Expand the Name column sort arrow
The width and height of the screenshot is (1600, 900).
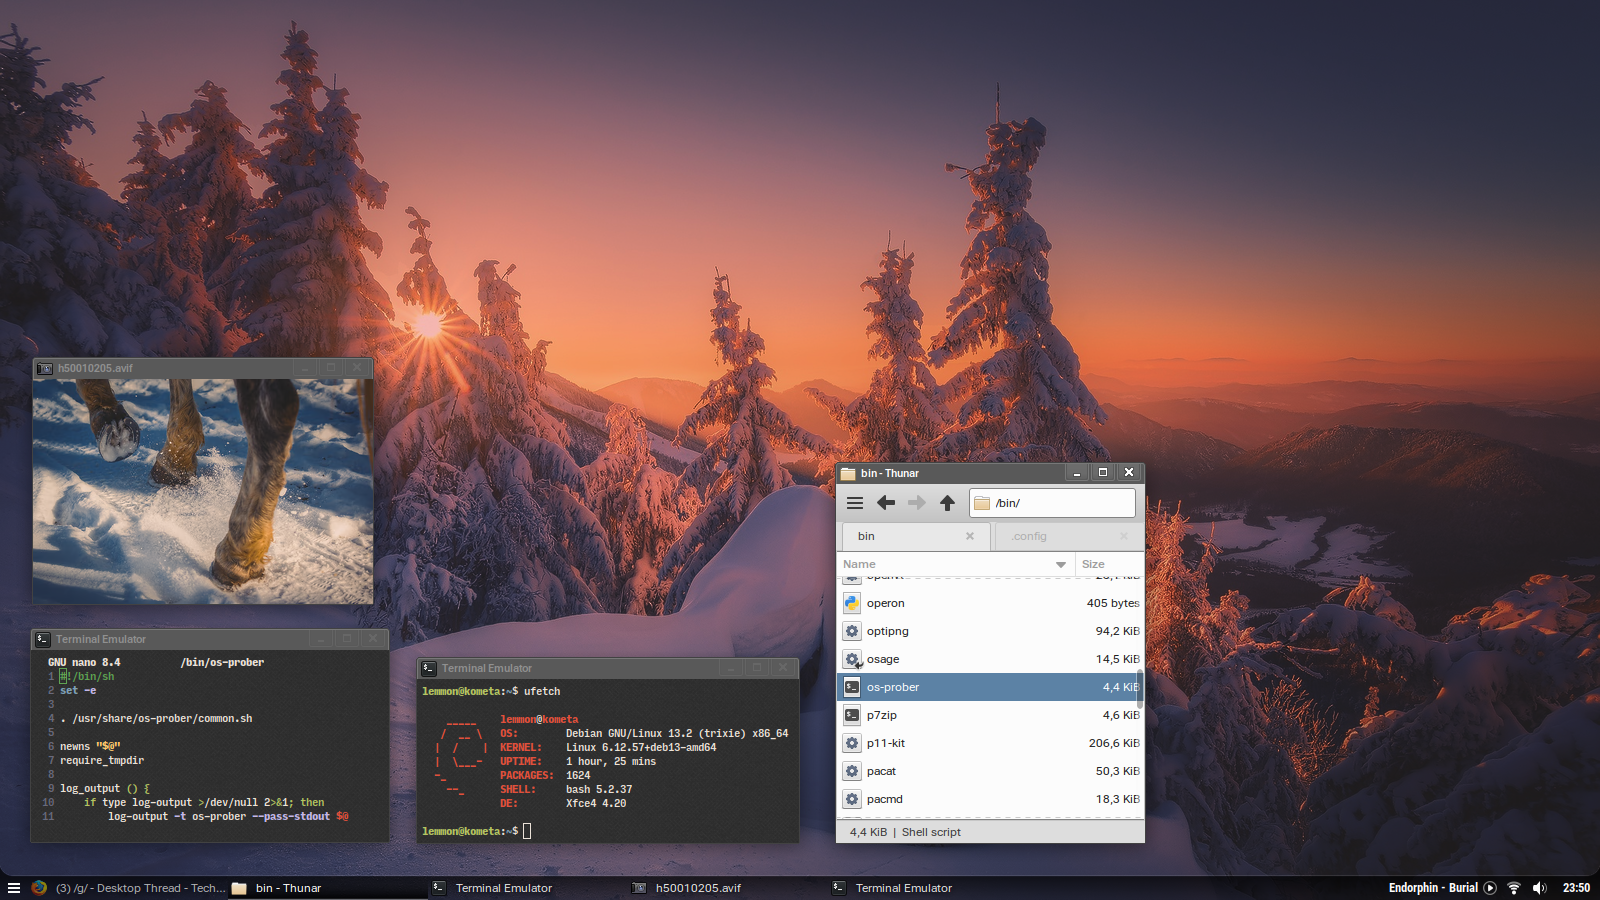tap(1061, 565)
